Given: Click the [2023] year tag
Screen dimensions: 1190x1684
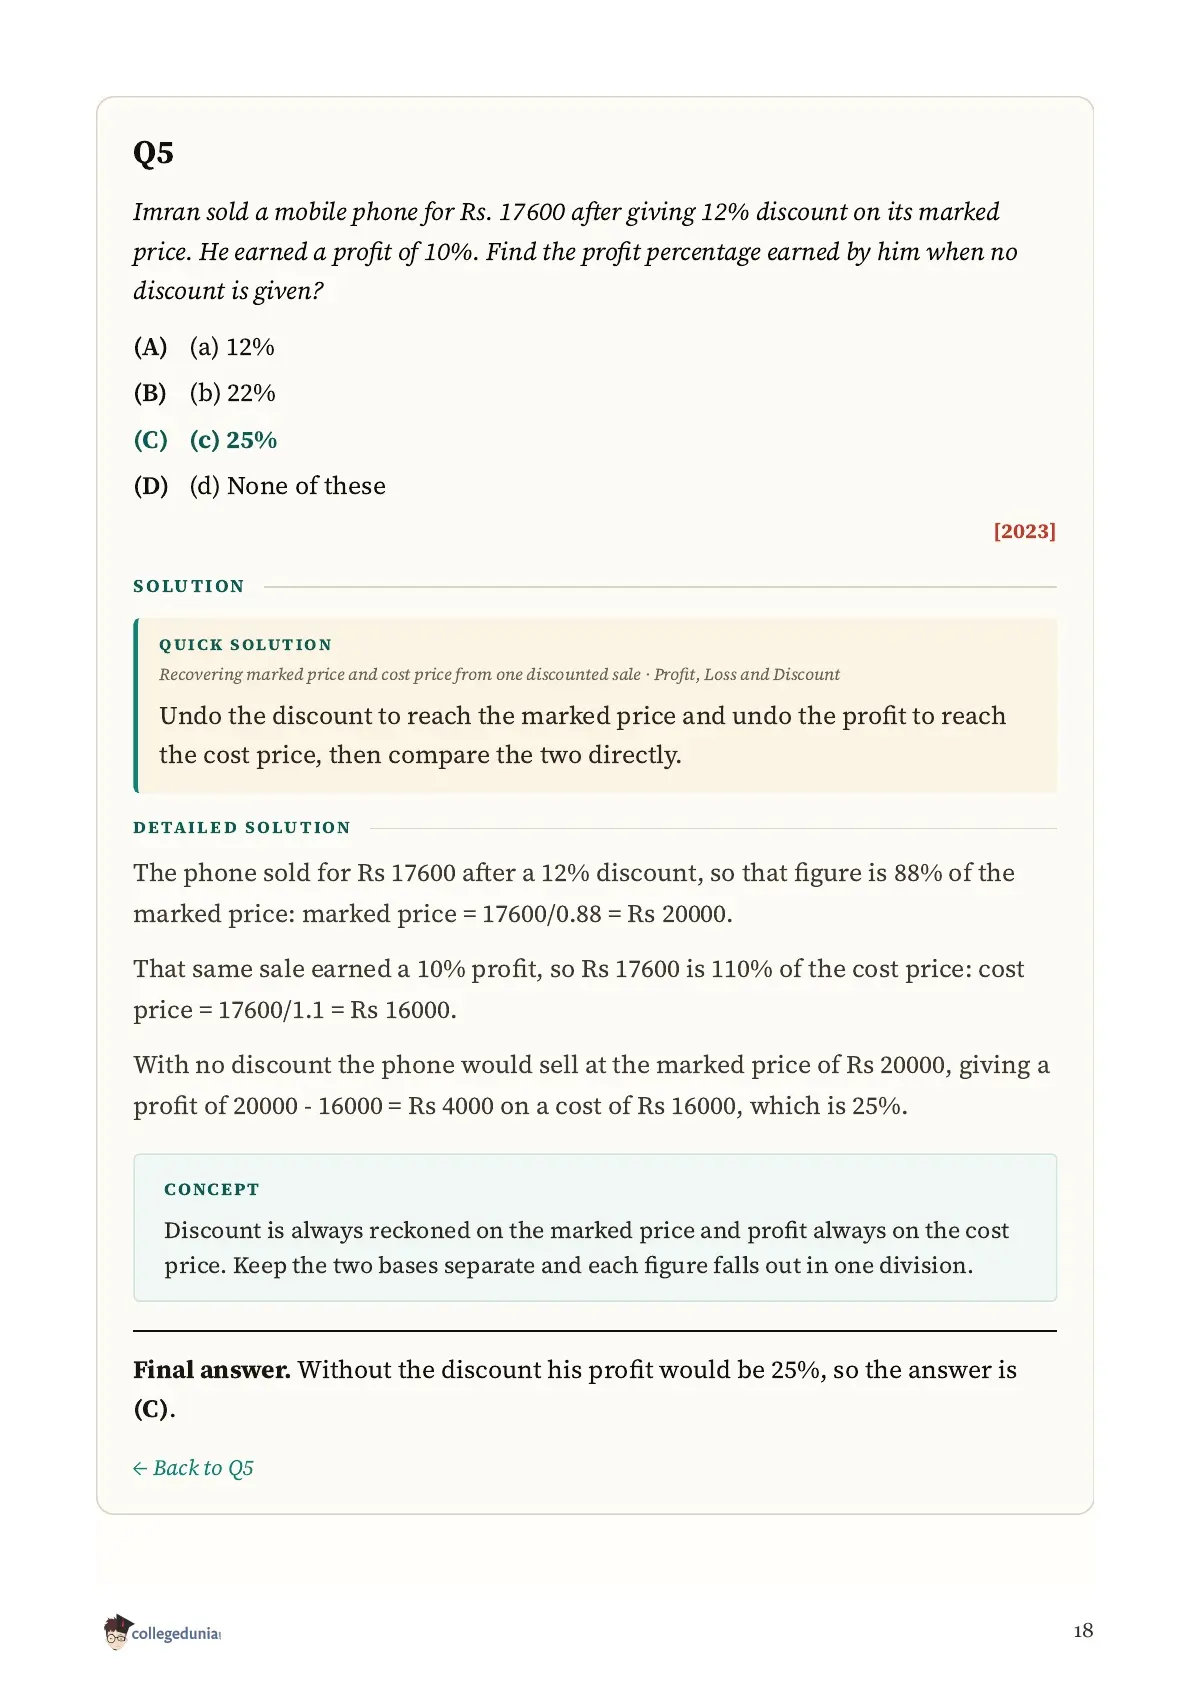Looking at the screenshot, I should (1024, 531).
